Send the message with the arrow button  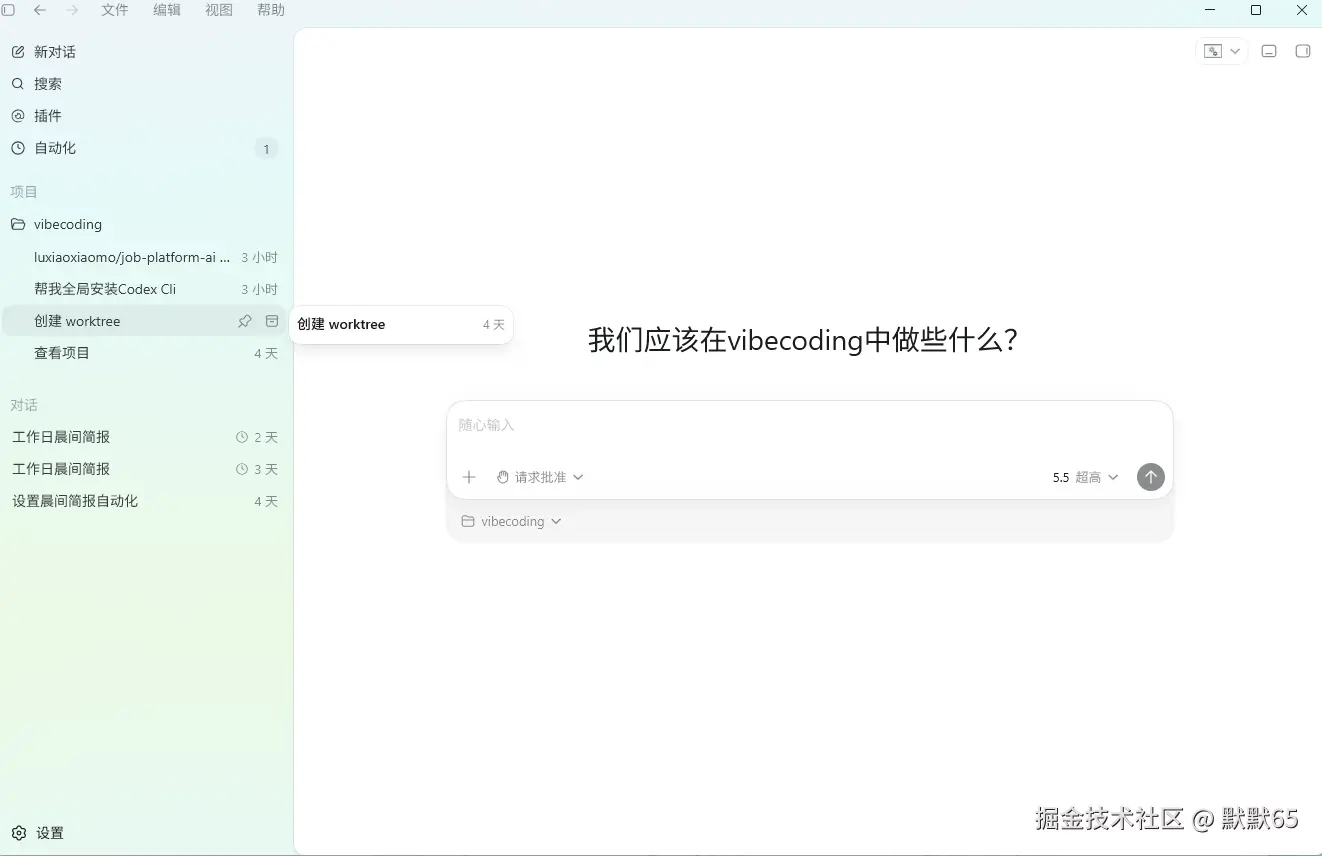1151,477
